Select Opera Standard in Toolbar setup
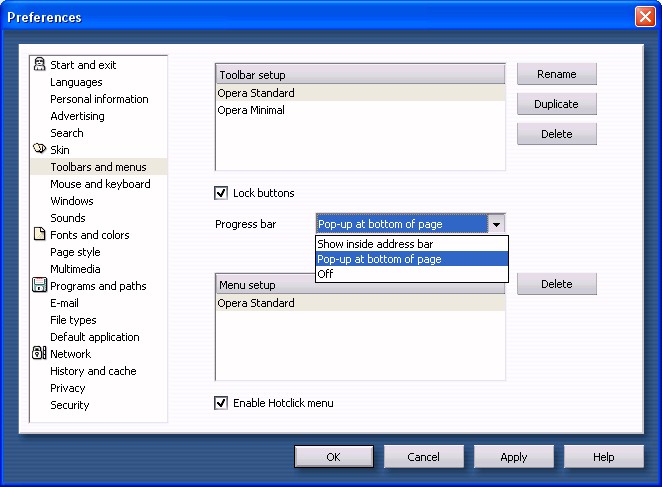662x487 pixels. tap(361, 93)
